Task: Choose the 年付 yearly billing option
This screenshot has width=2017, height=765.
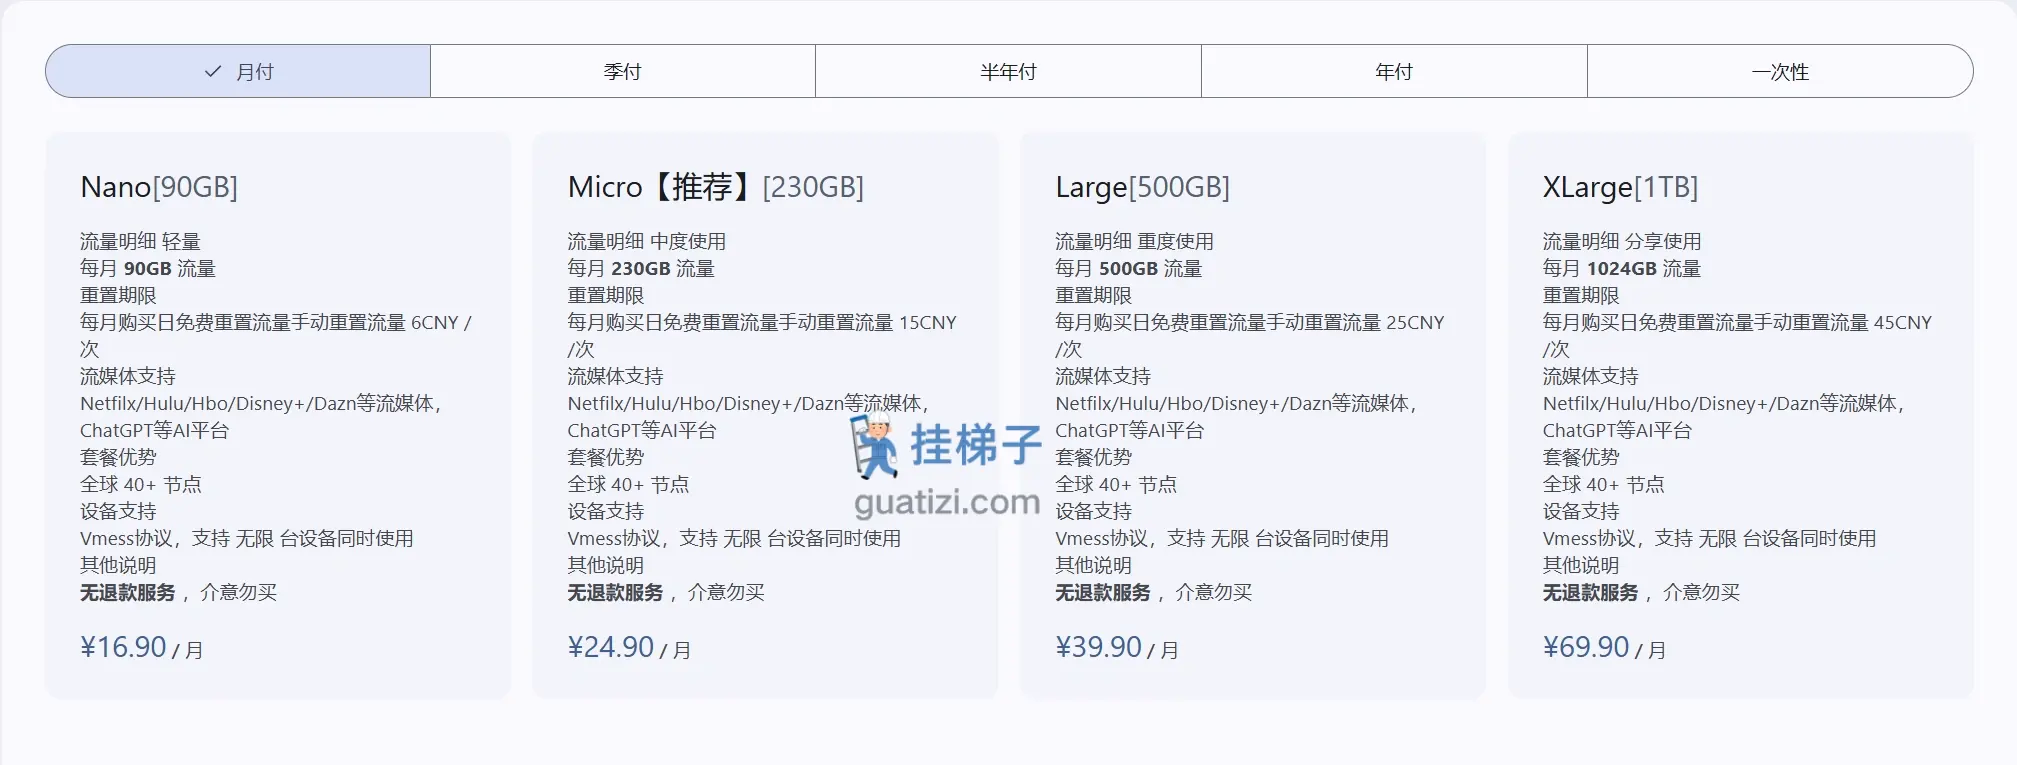Action: tap(1393, 72)
